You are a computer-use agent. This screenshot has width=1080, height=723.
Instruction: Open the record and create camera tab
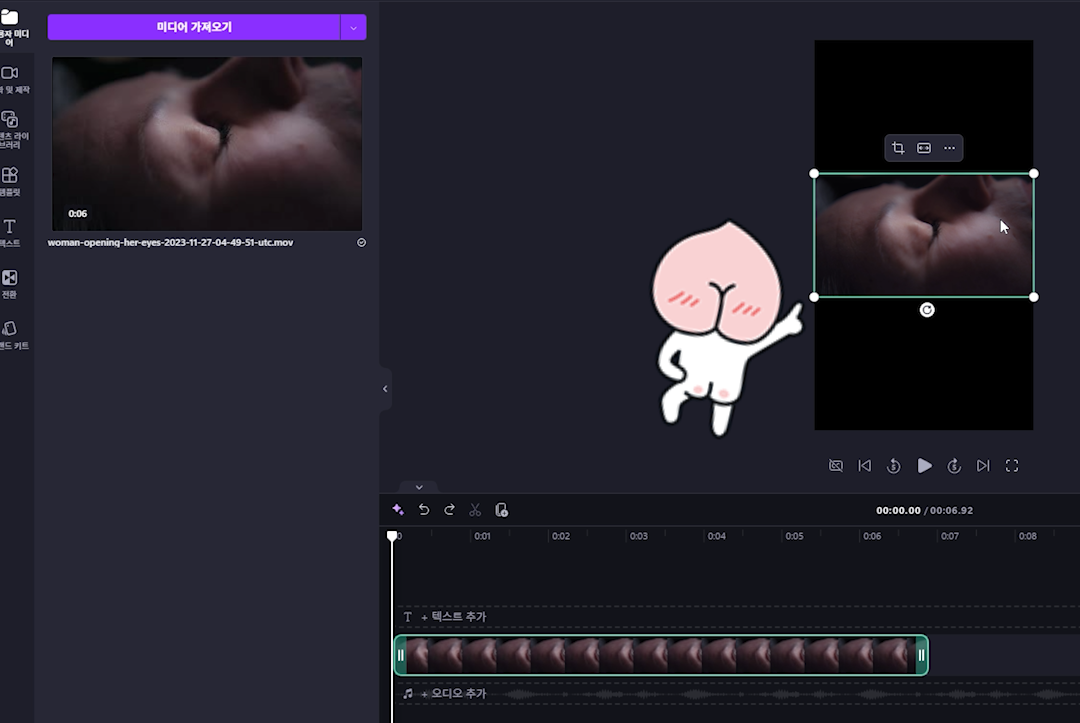click(12, 79)
